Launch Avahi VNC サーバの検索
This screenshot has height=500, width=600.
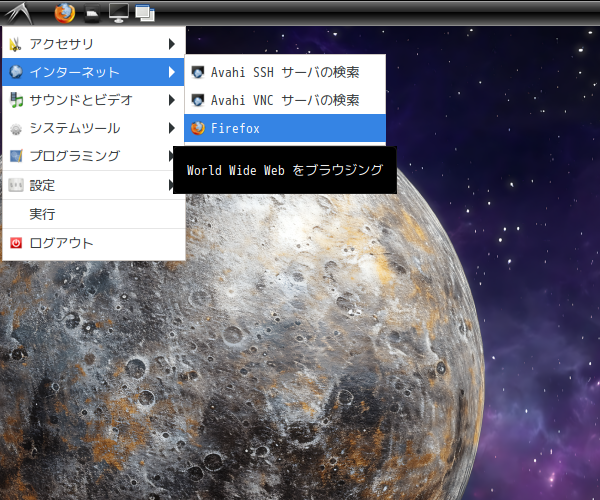coord(285,100)
